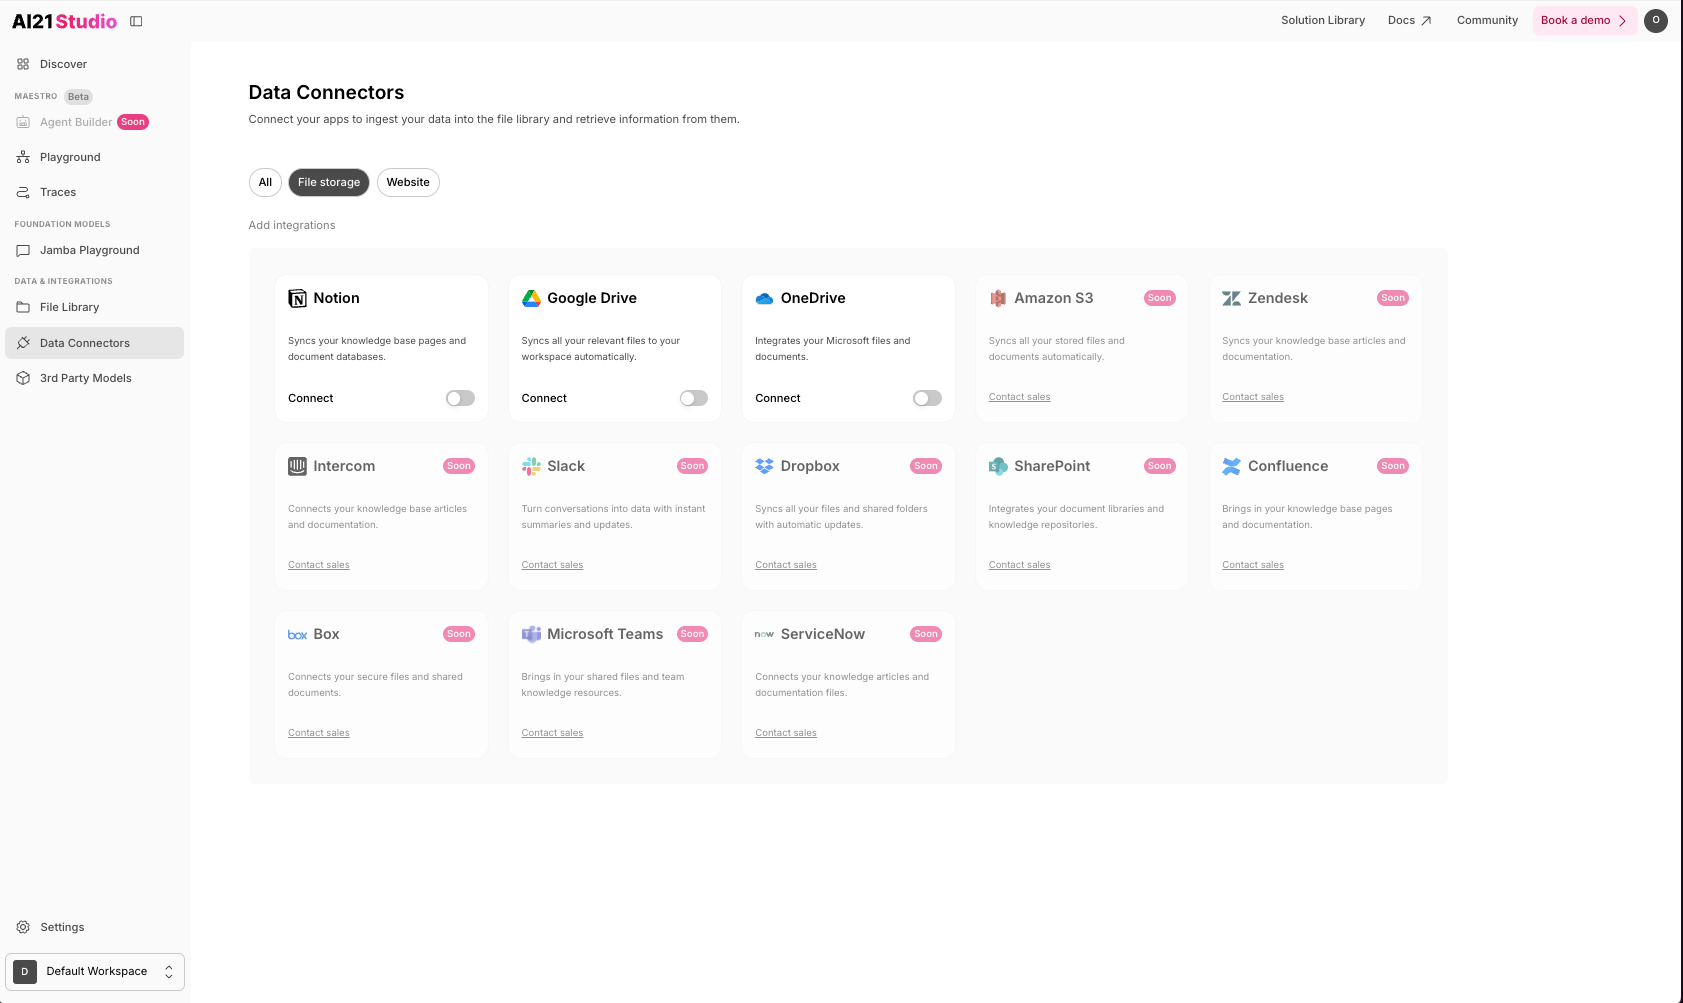Click the Book a demo button
Viewport: 1683px width, 1003px height.
(x=1583, y=20)
